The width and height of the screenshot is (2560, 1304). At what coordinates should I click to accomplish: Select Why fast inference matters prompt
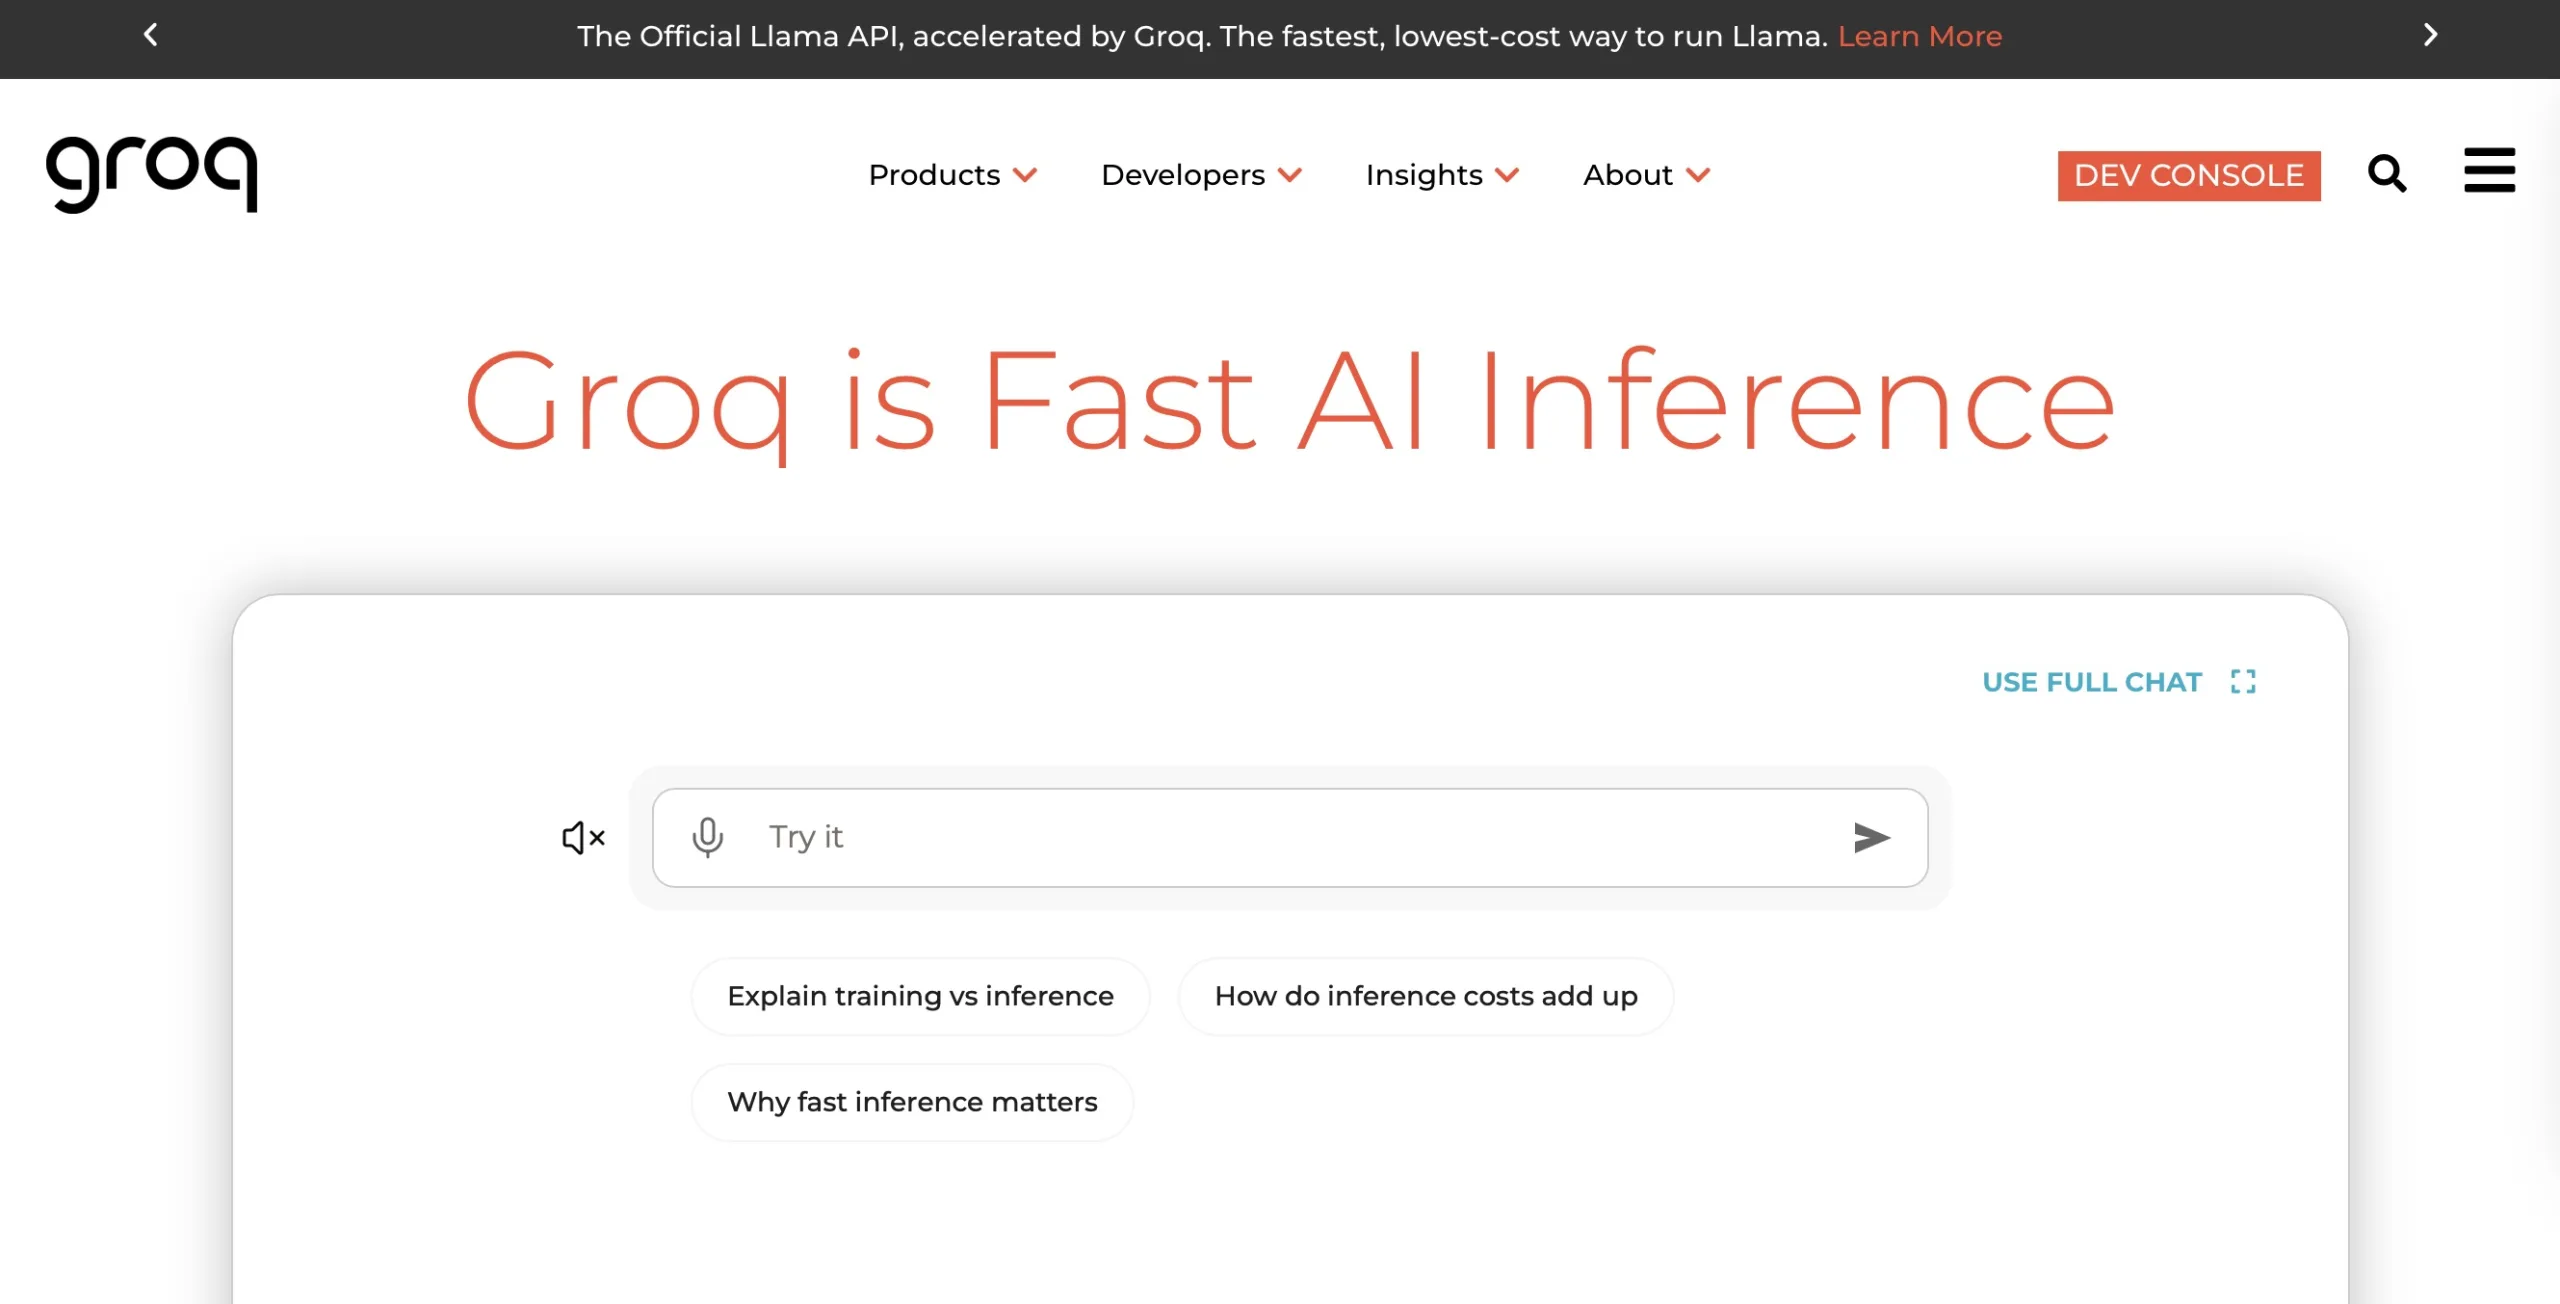pos(912,1103)
